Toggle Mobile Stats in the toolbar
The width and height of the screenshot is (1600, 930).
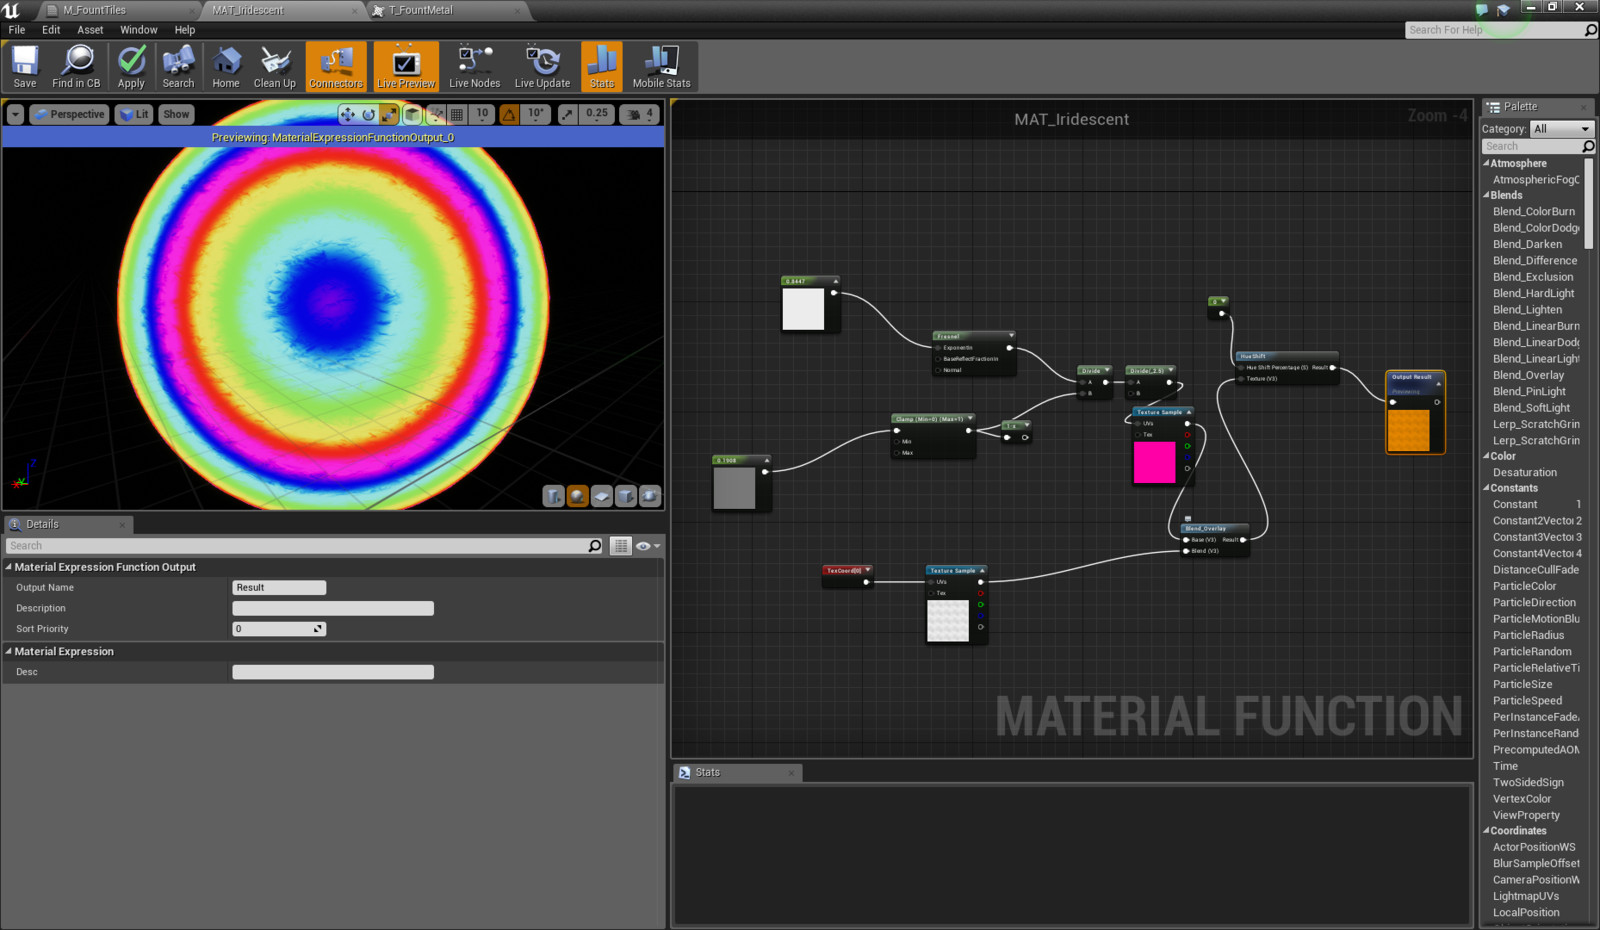[661, 67]
